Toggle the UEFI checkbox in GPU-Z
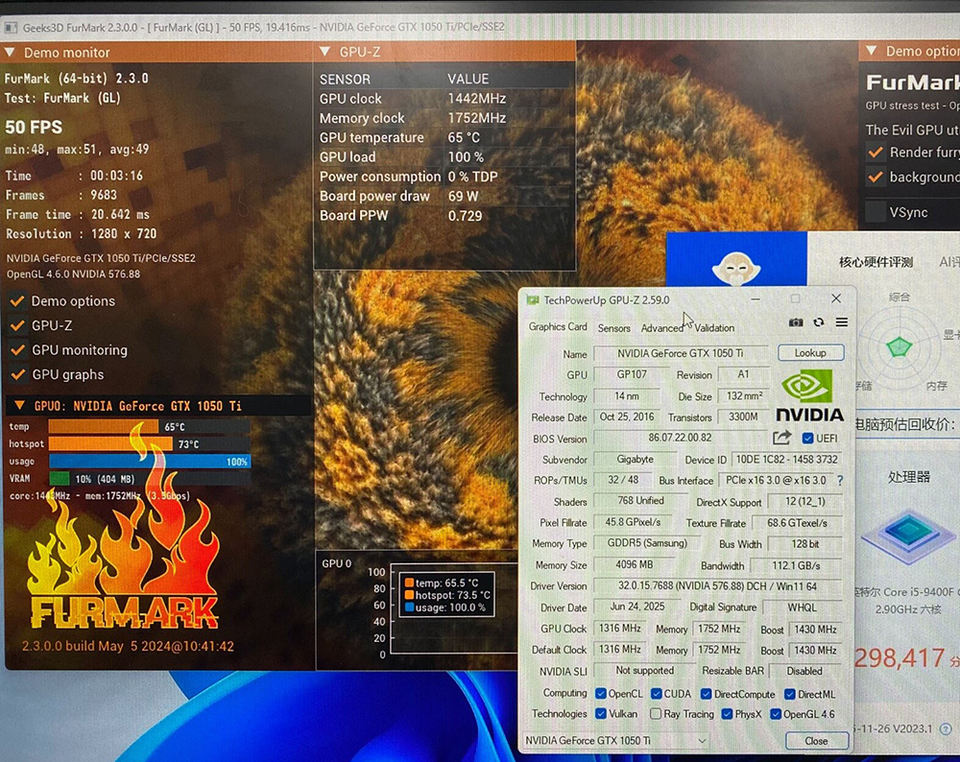The height and width of the screenshot is (762, 960). pyautogui.click(x=808, y=438)
